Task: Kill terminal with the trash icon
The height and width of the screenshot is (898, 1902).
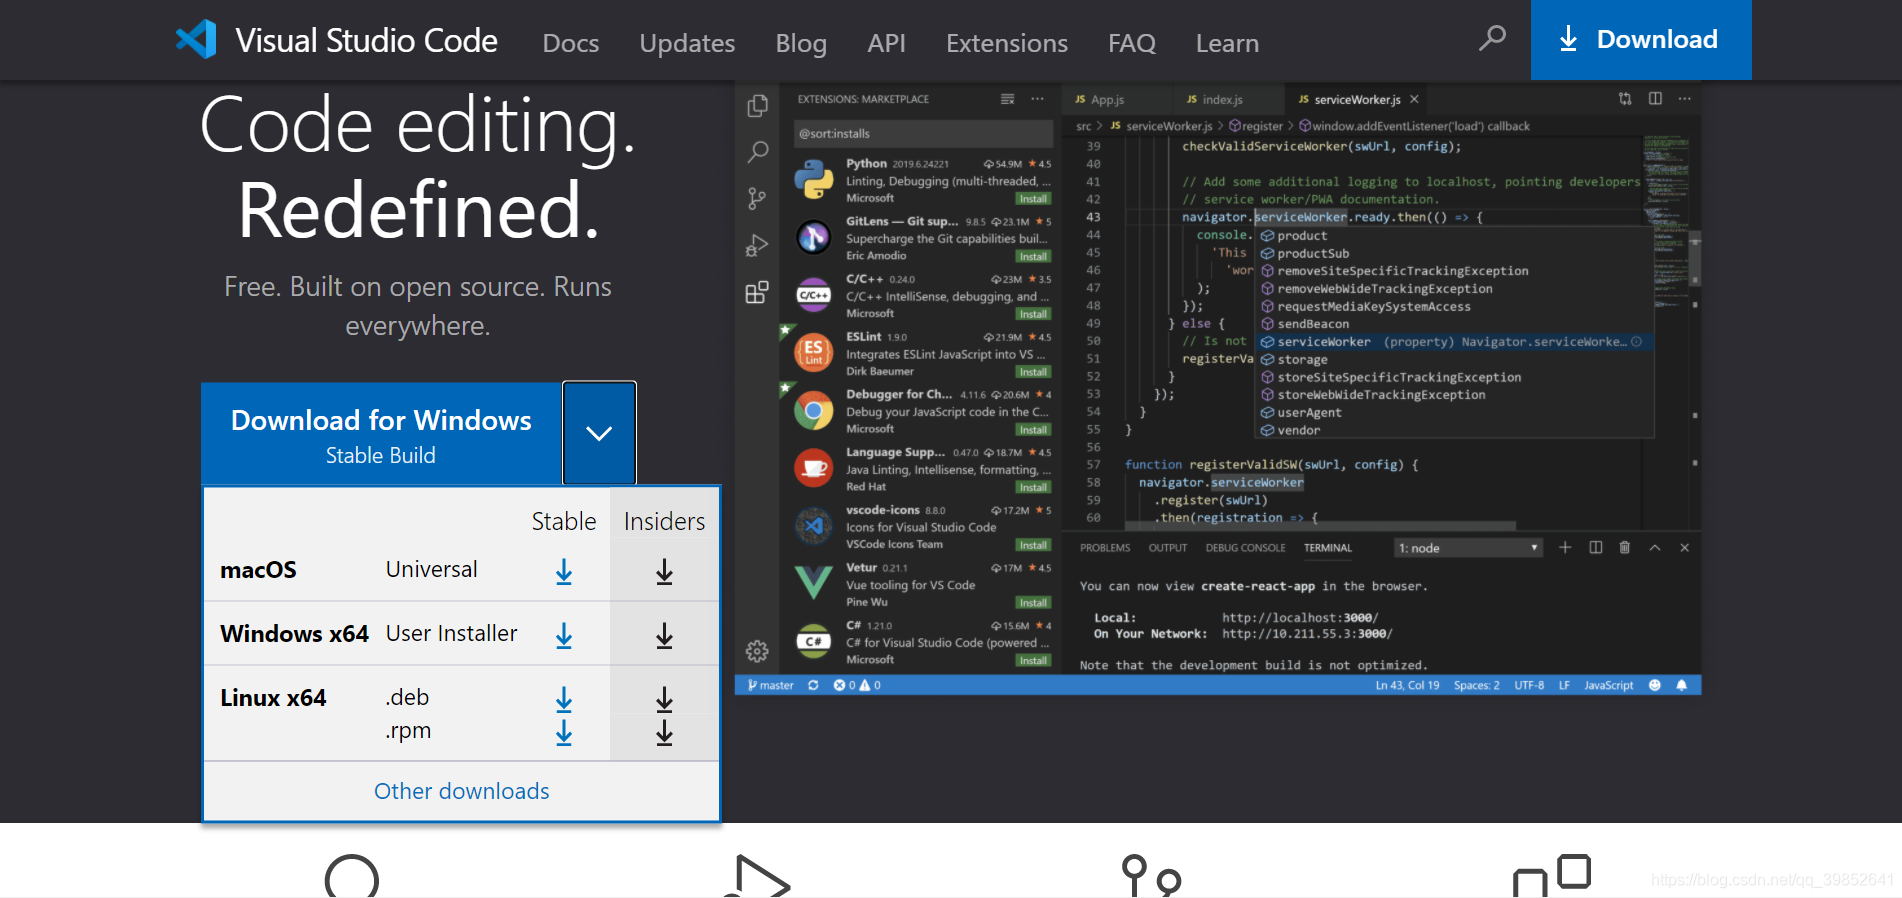Action: [1624, 547]
